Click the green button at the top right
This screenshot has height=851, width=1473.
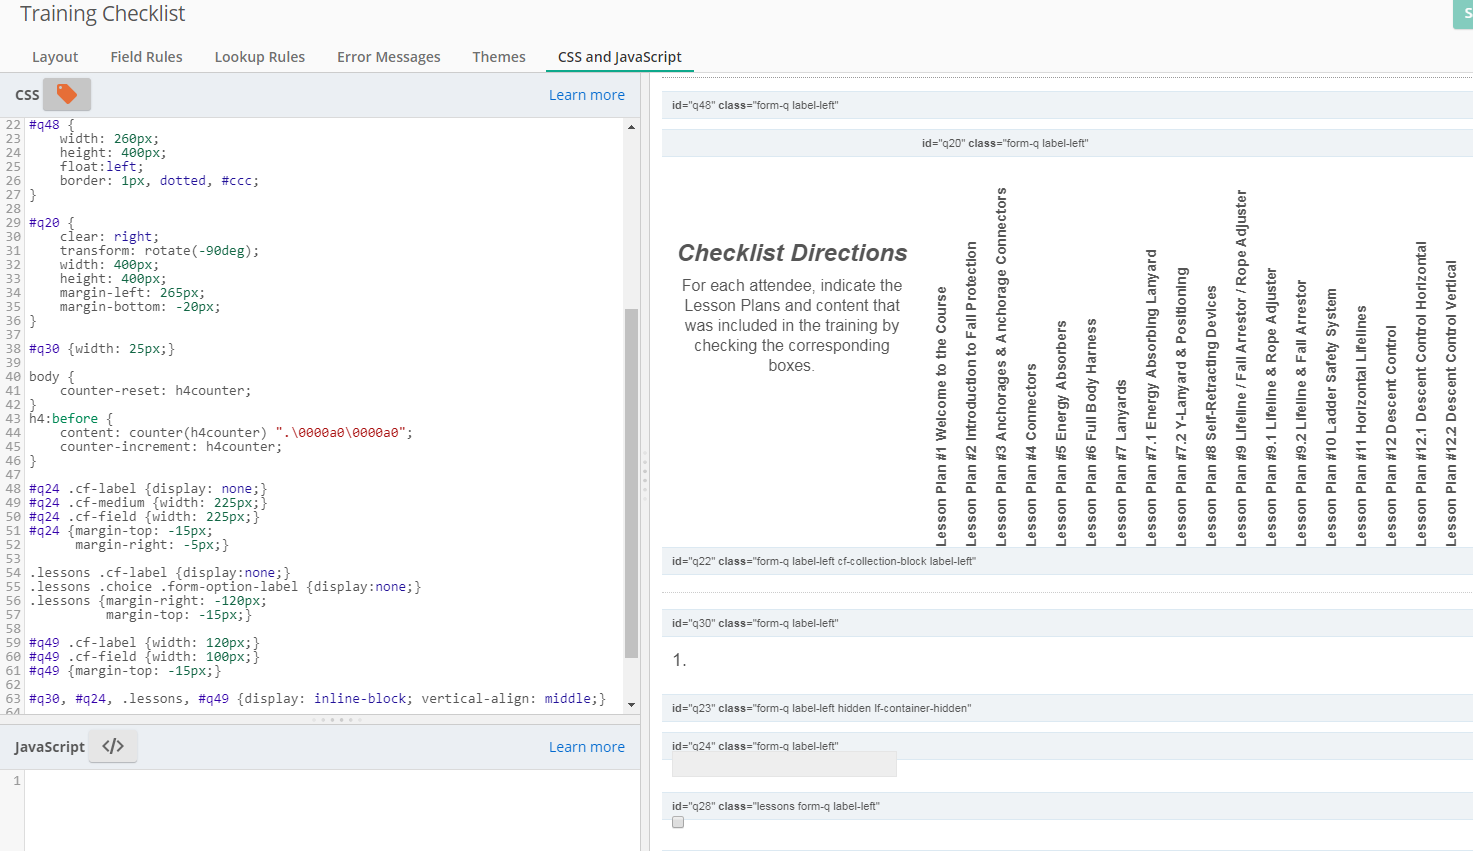[1463, 14]
